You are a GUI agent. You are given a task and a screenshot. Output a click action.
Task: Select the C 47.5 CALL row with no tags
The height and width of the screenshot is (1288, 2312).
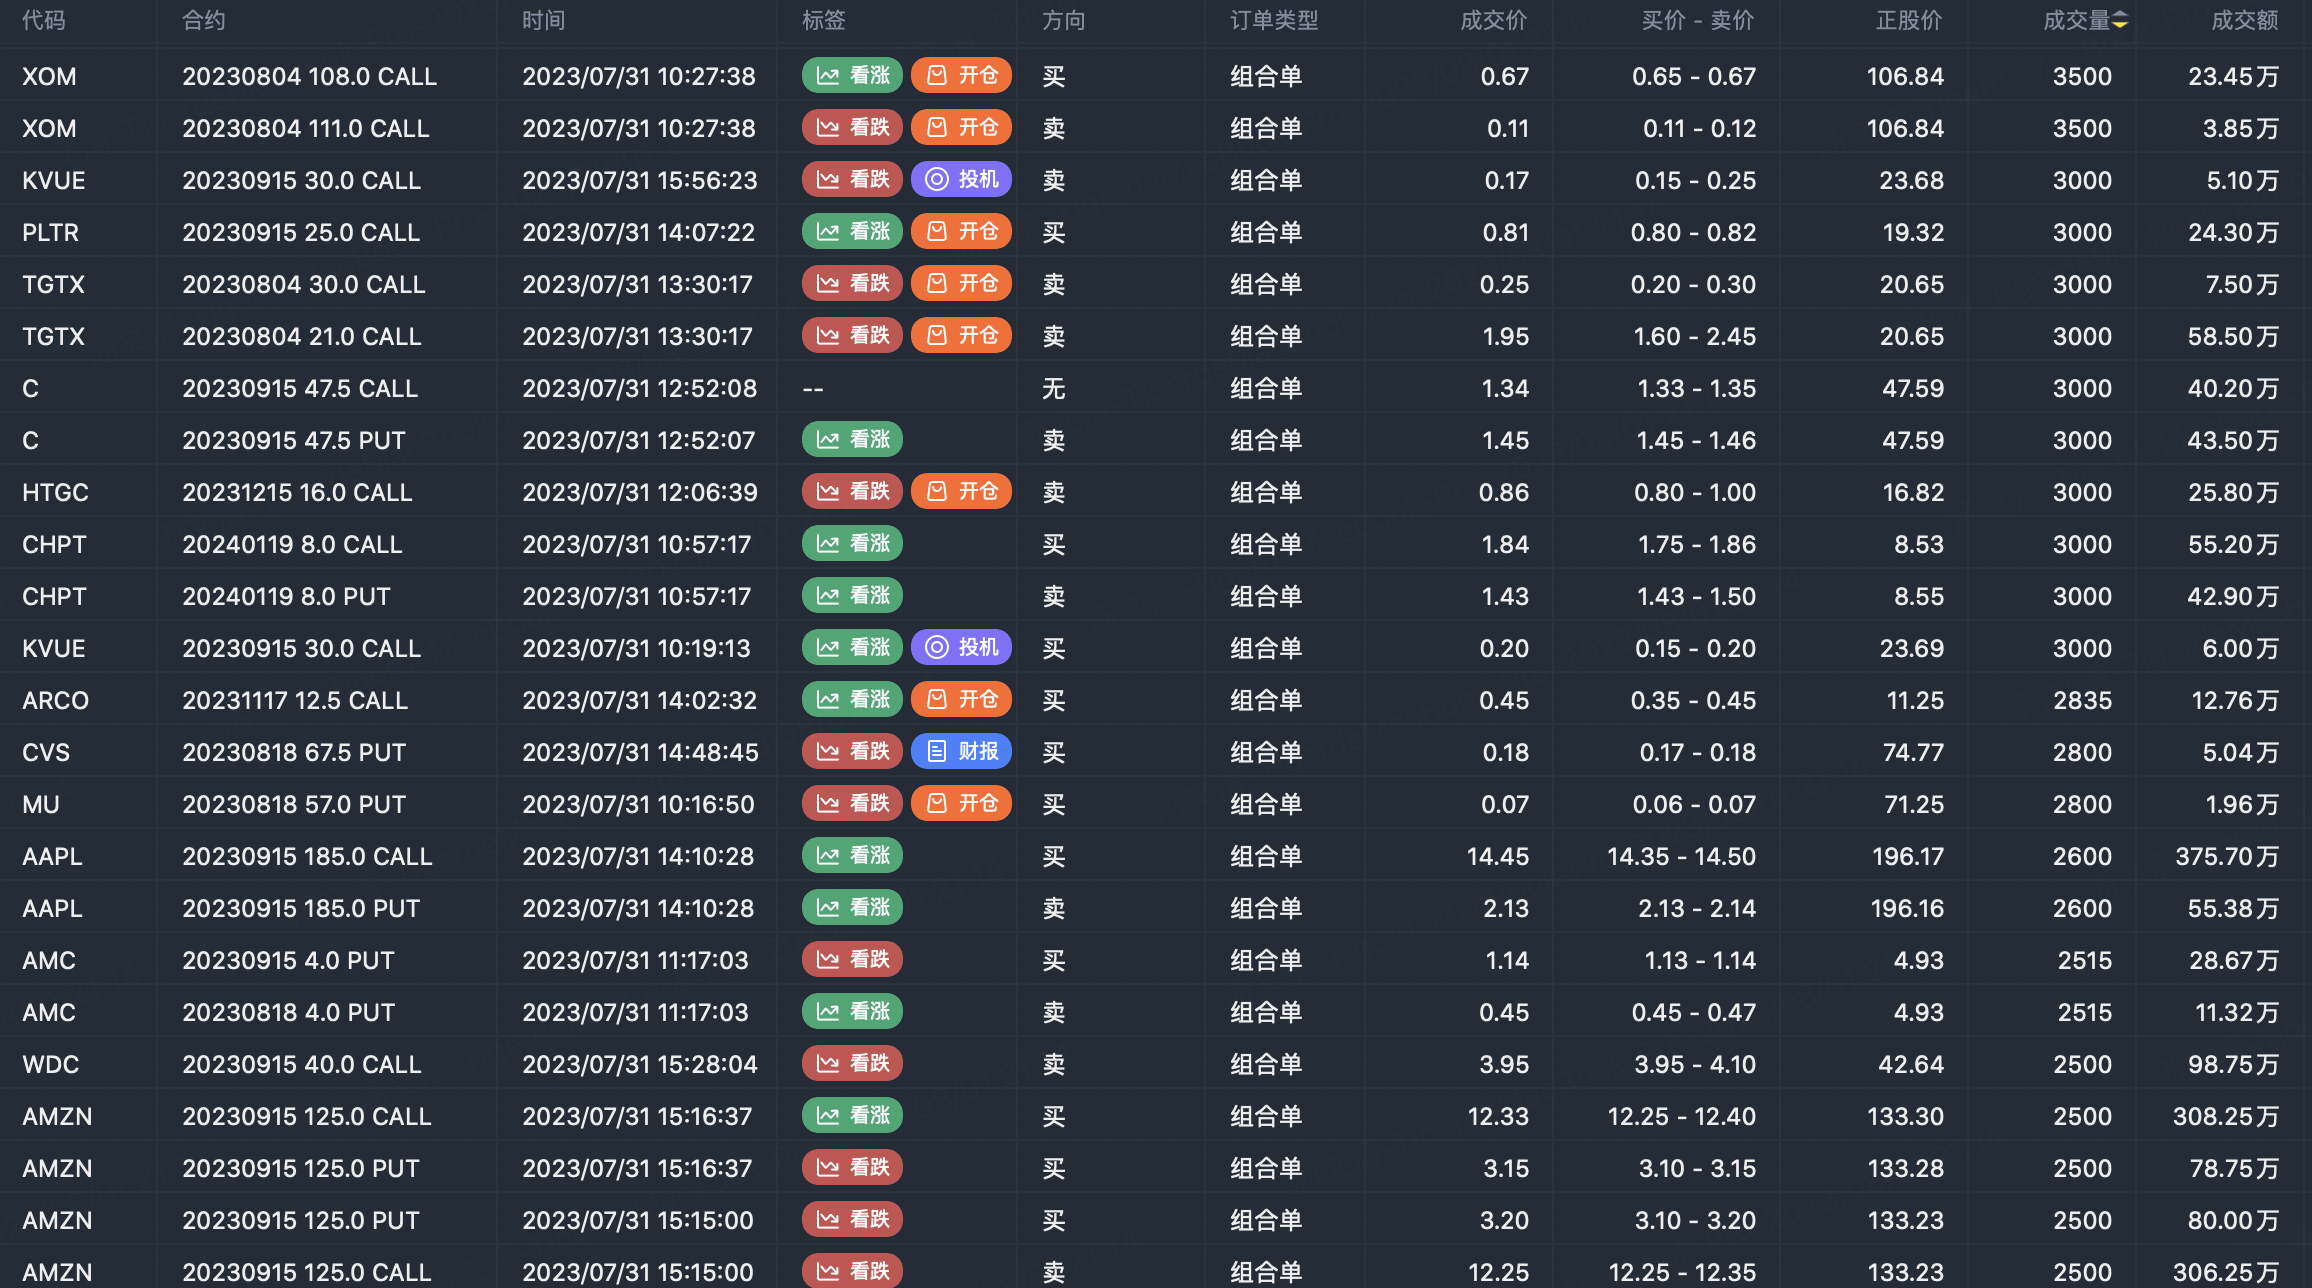[x=300, y=389]
